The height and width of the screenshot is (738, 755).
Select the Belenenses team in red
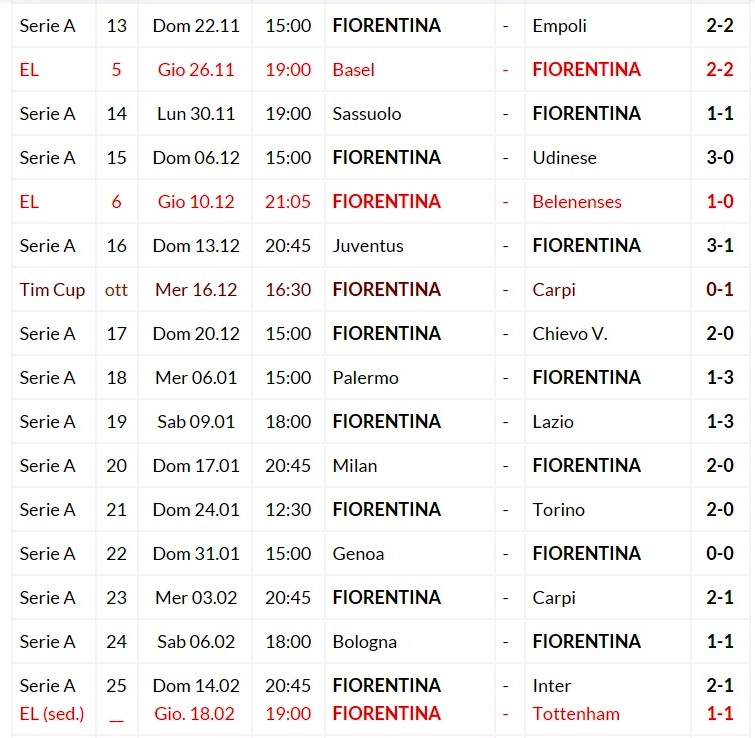click(x=577, y=202)
